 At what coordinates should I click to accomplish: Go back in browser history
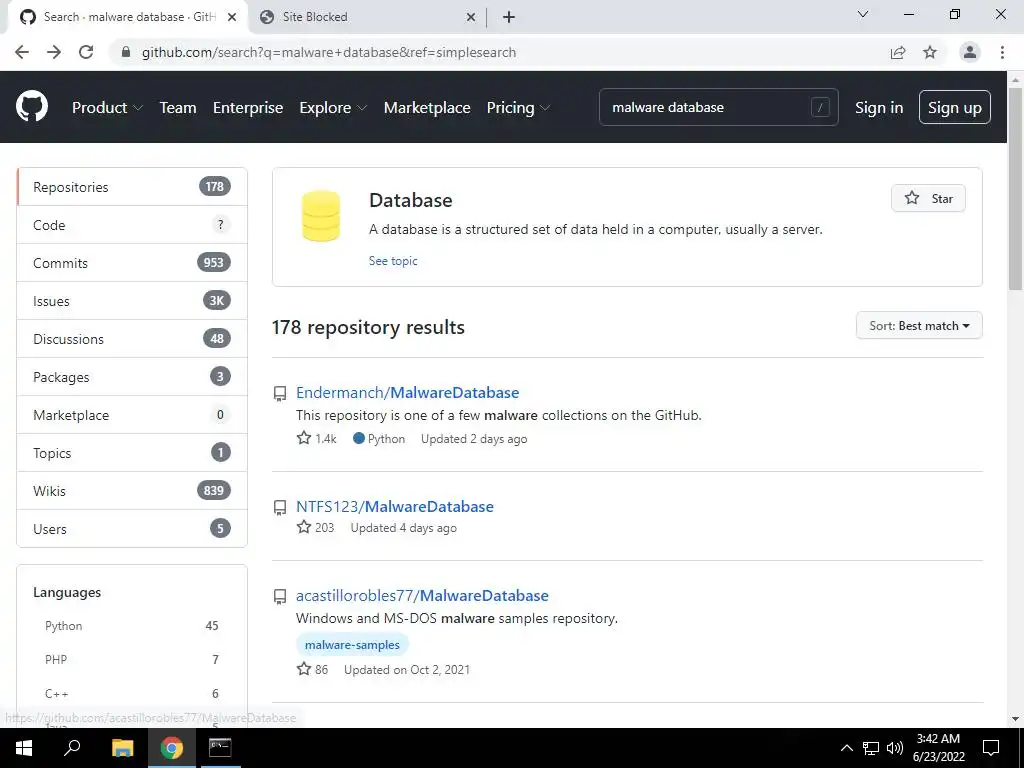(x=22, y=52)
